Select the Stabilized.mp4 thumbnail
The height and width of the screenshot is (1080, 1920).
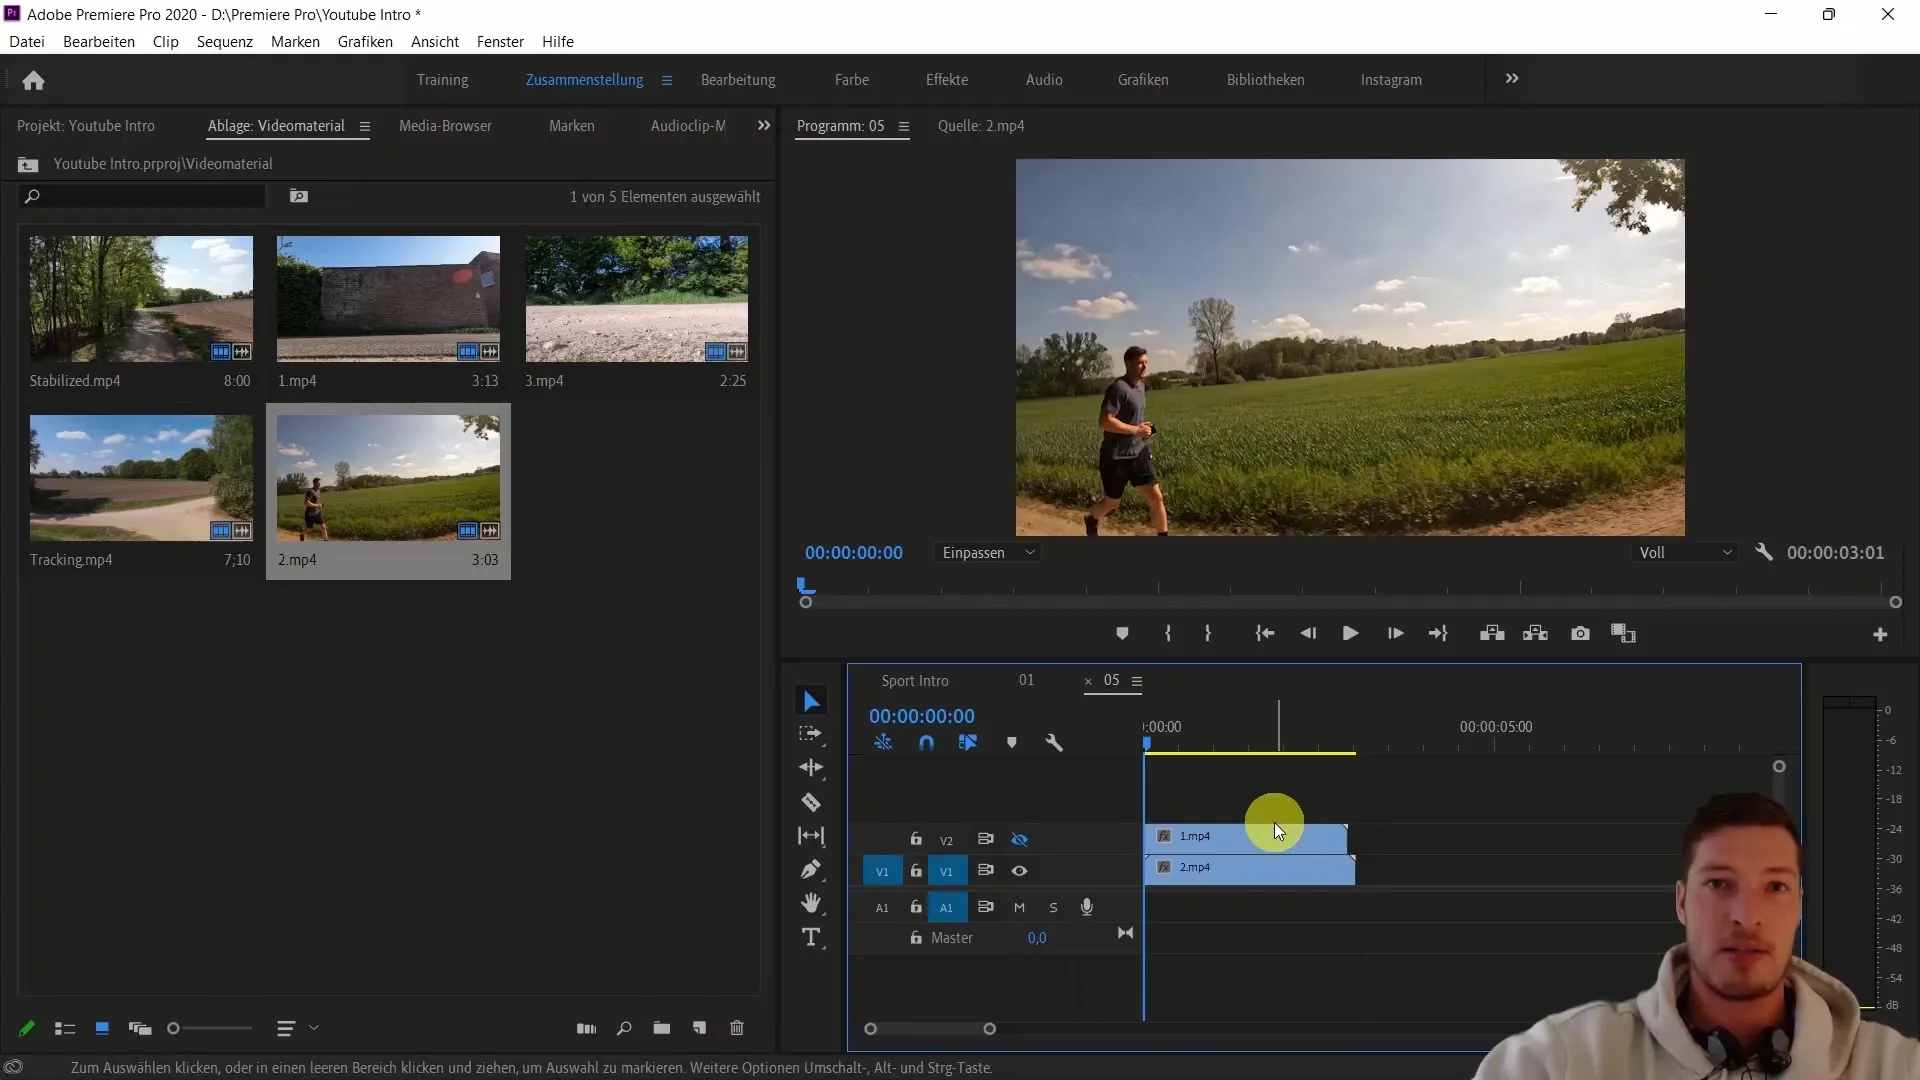[141, 299]
